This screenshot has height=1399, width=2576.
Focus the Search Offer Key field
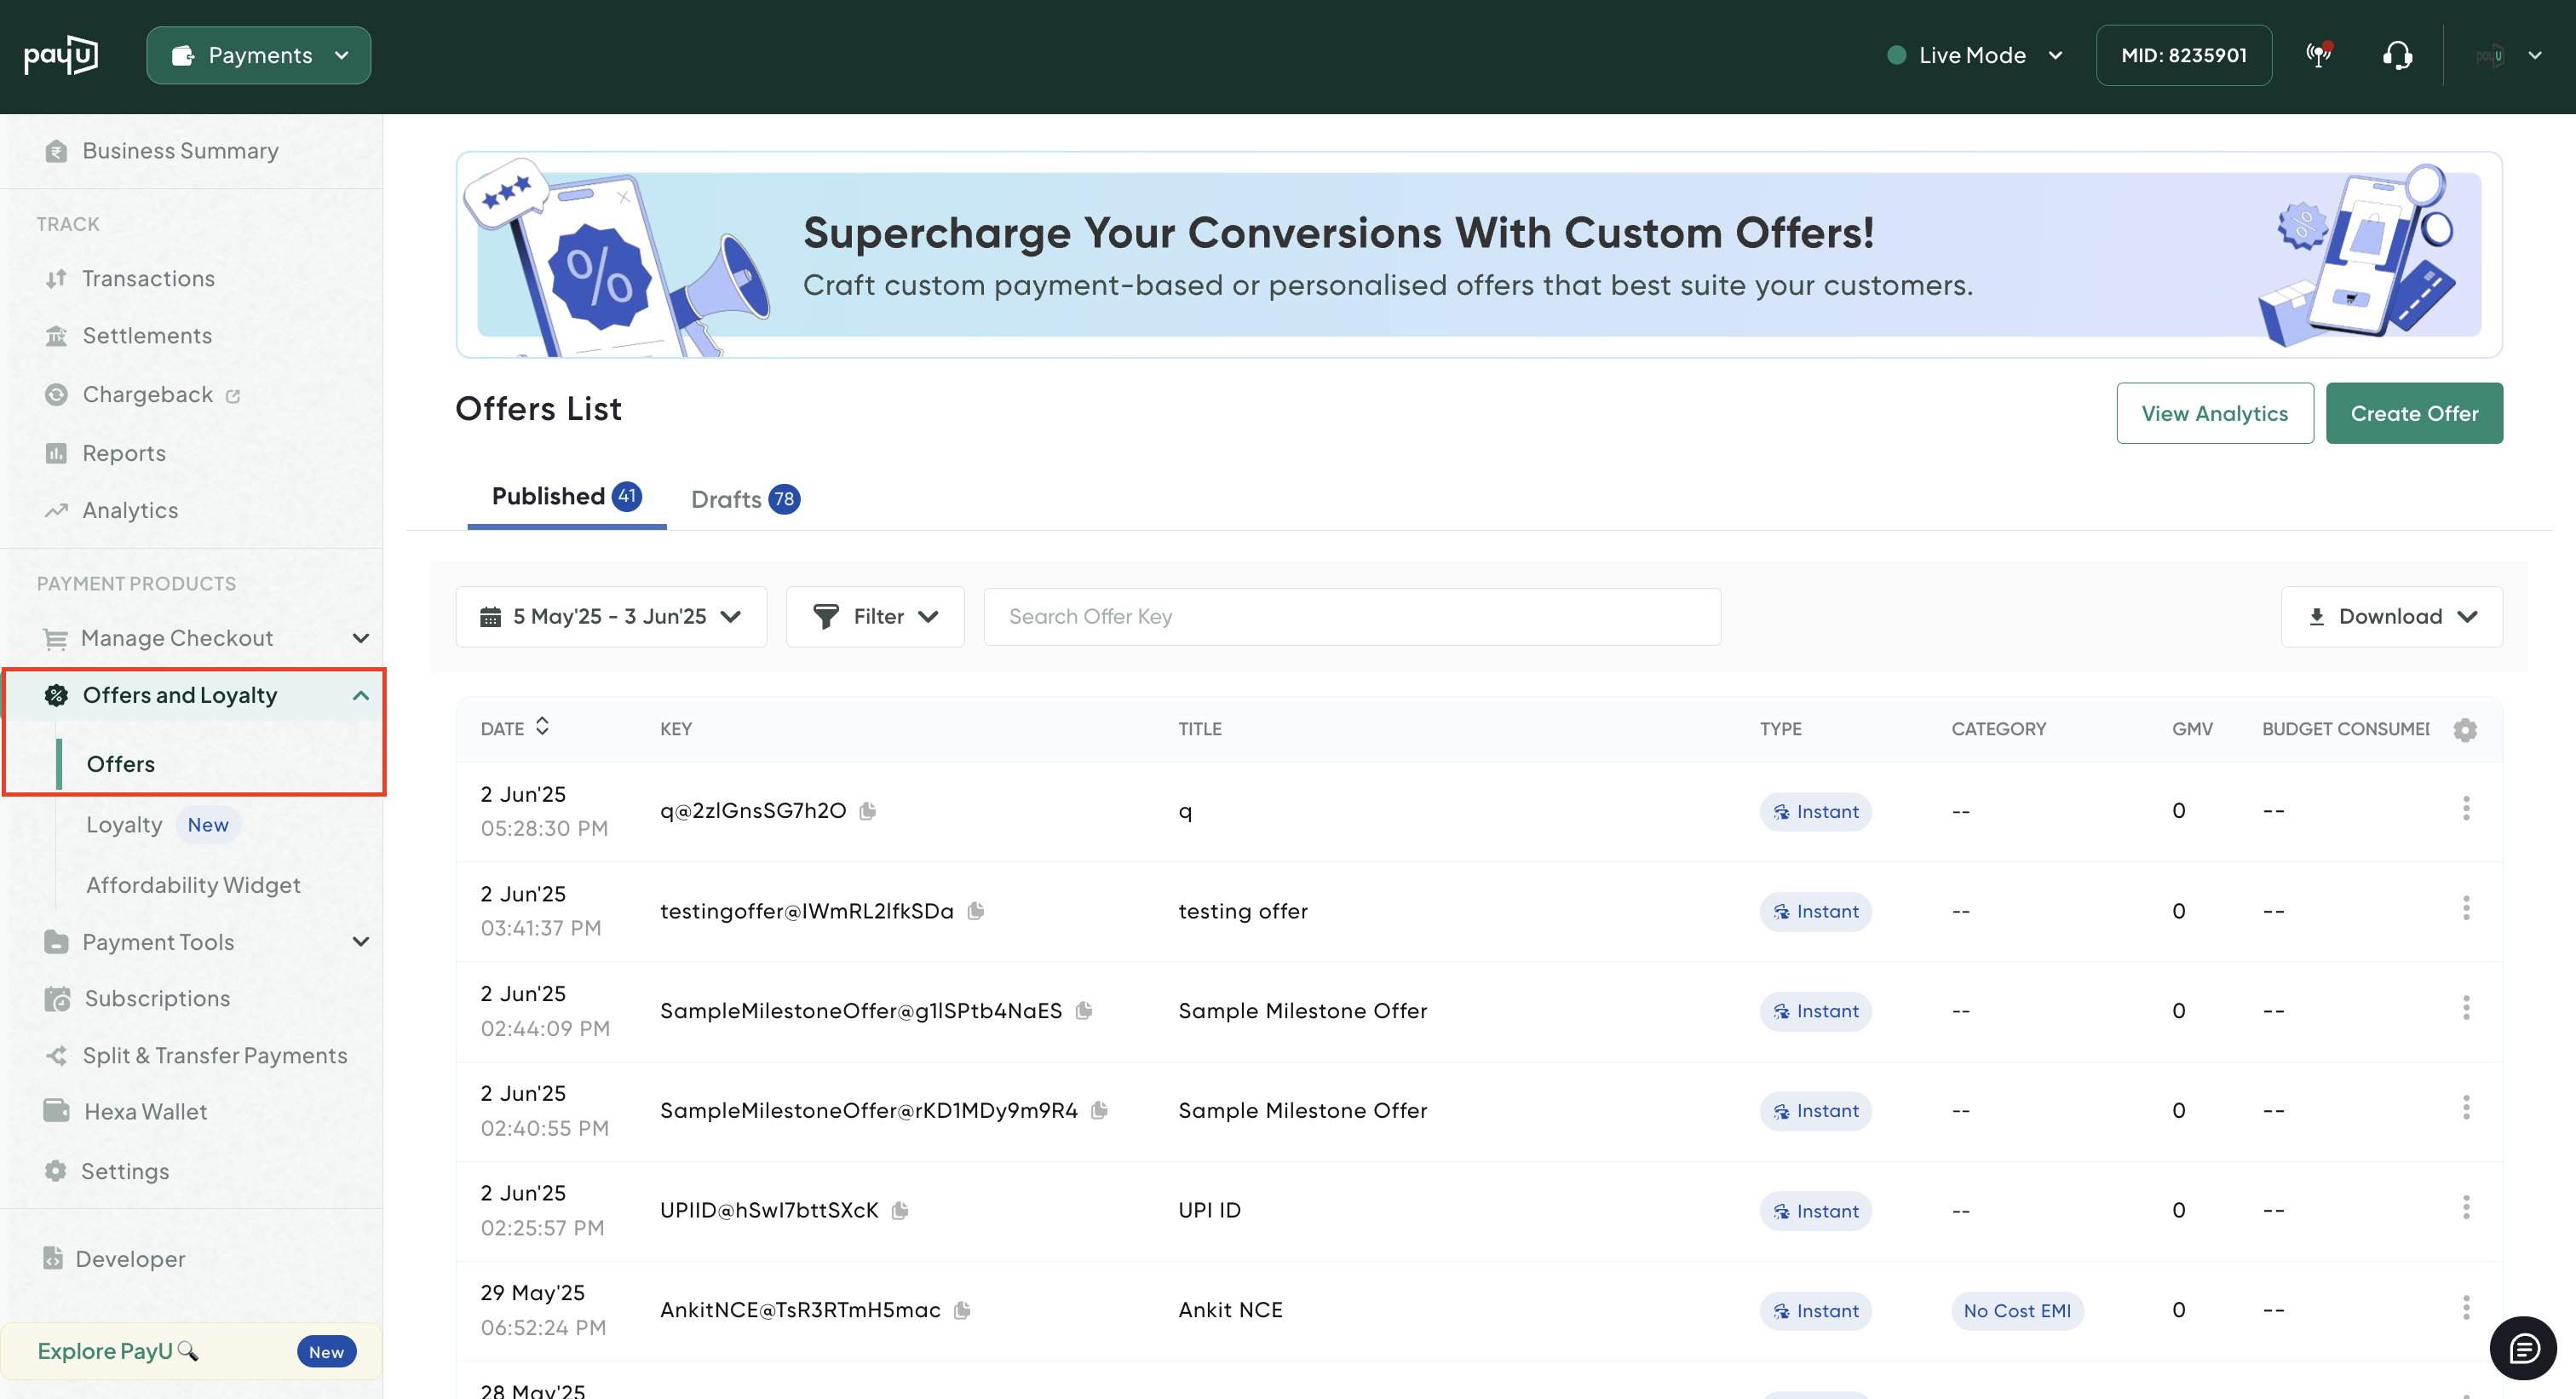click(x=1352, y=617)
